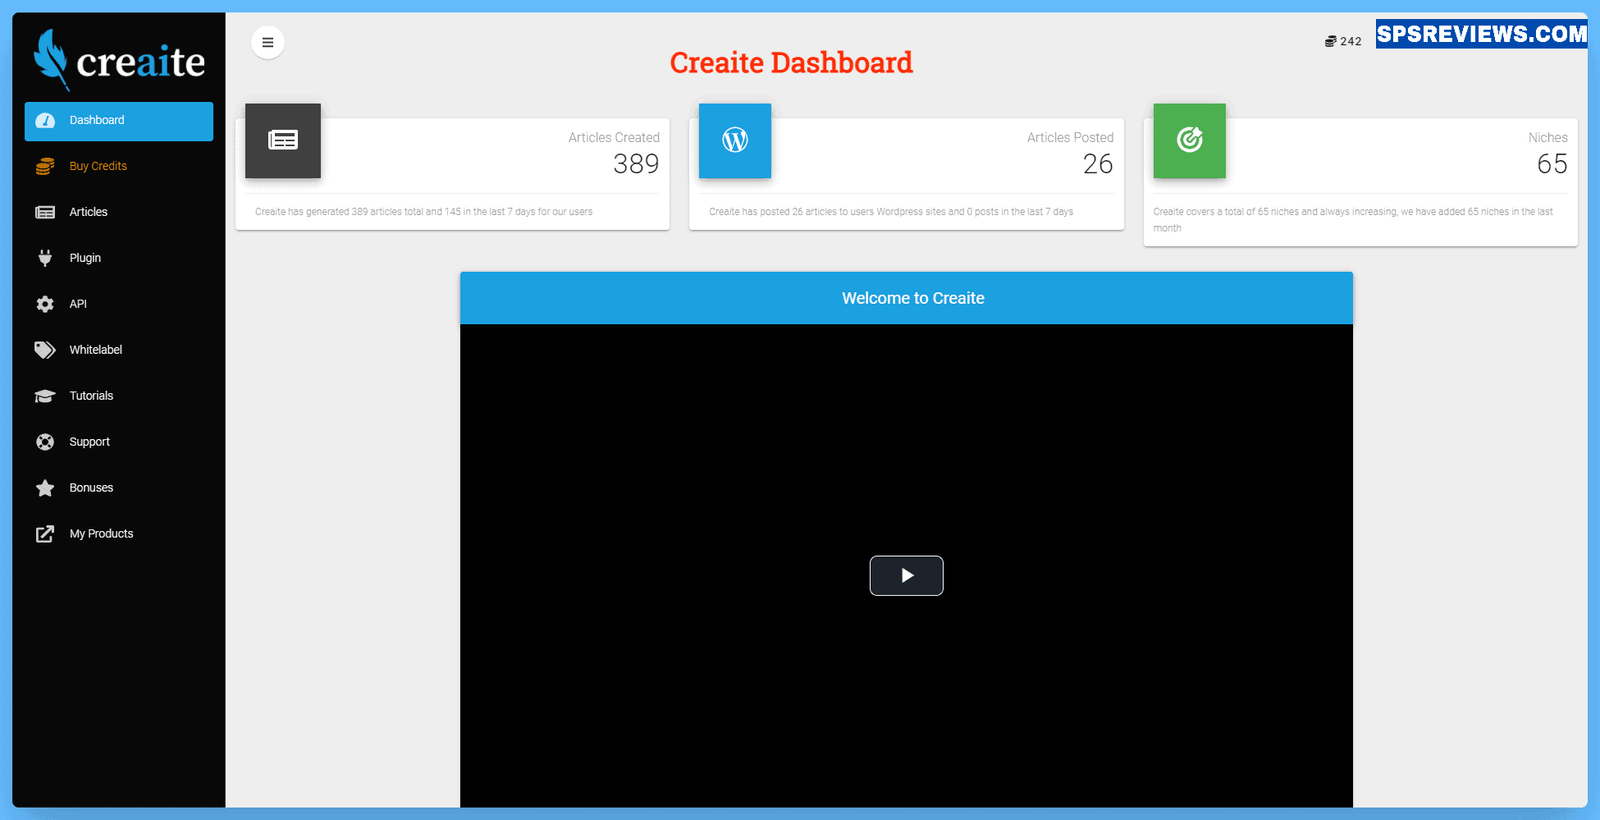Click the Articles newspaper icon in sidebar
This screenshot has height=820, width=1600.
[x=45, y=212]
